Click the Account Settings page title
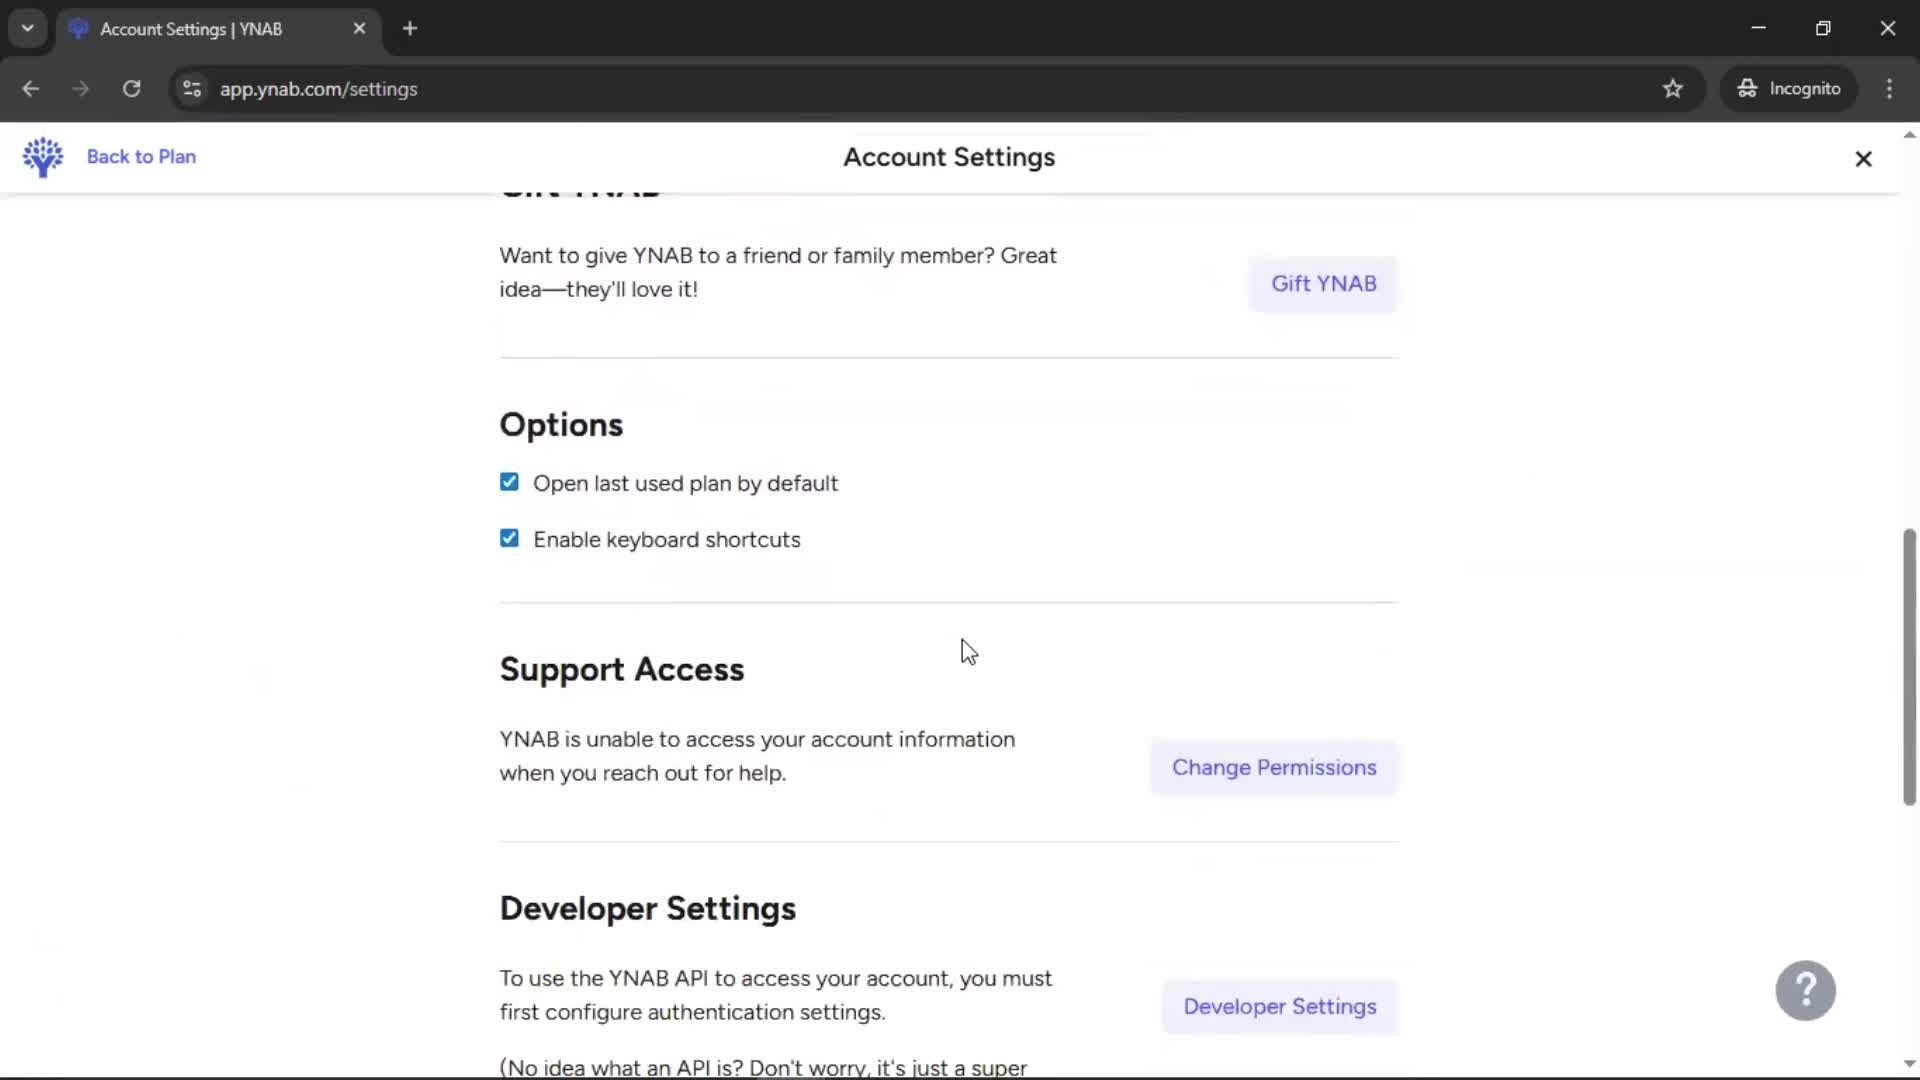This screenshot has width=1920, height=1080. (949, 157)
